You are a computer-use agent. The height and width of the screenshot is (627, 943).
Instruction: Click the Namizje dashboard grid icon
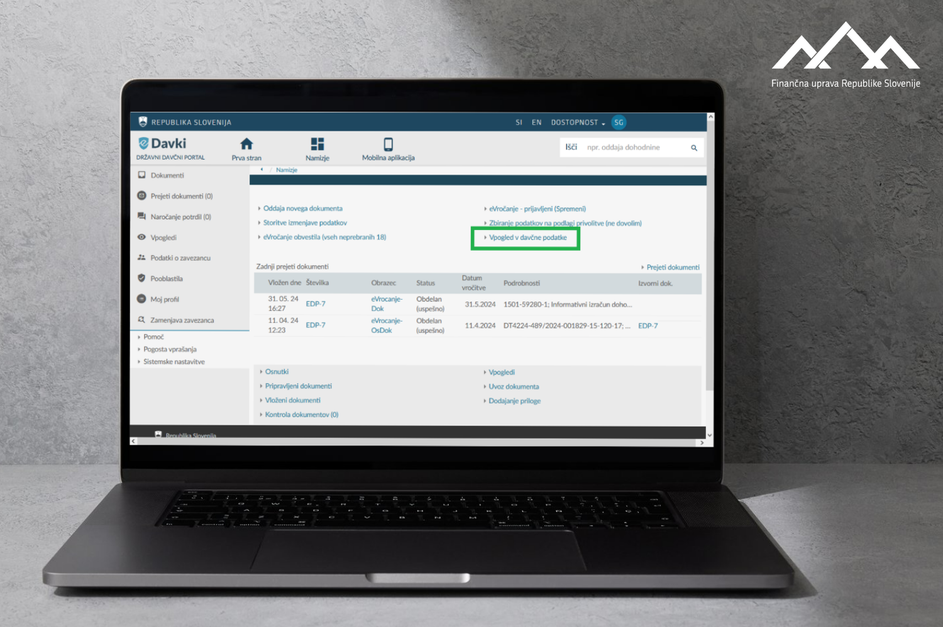[x=317, y=145]
